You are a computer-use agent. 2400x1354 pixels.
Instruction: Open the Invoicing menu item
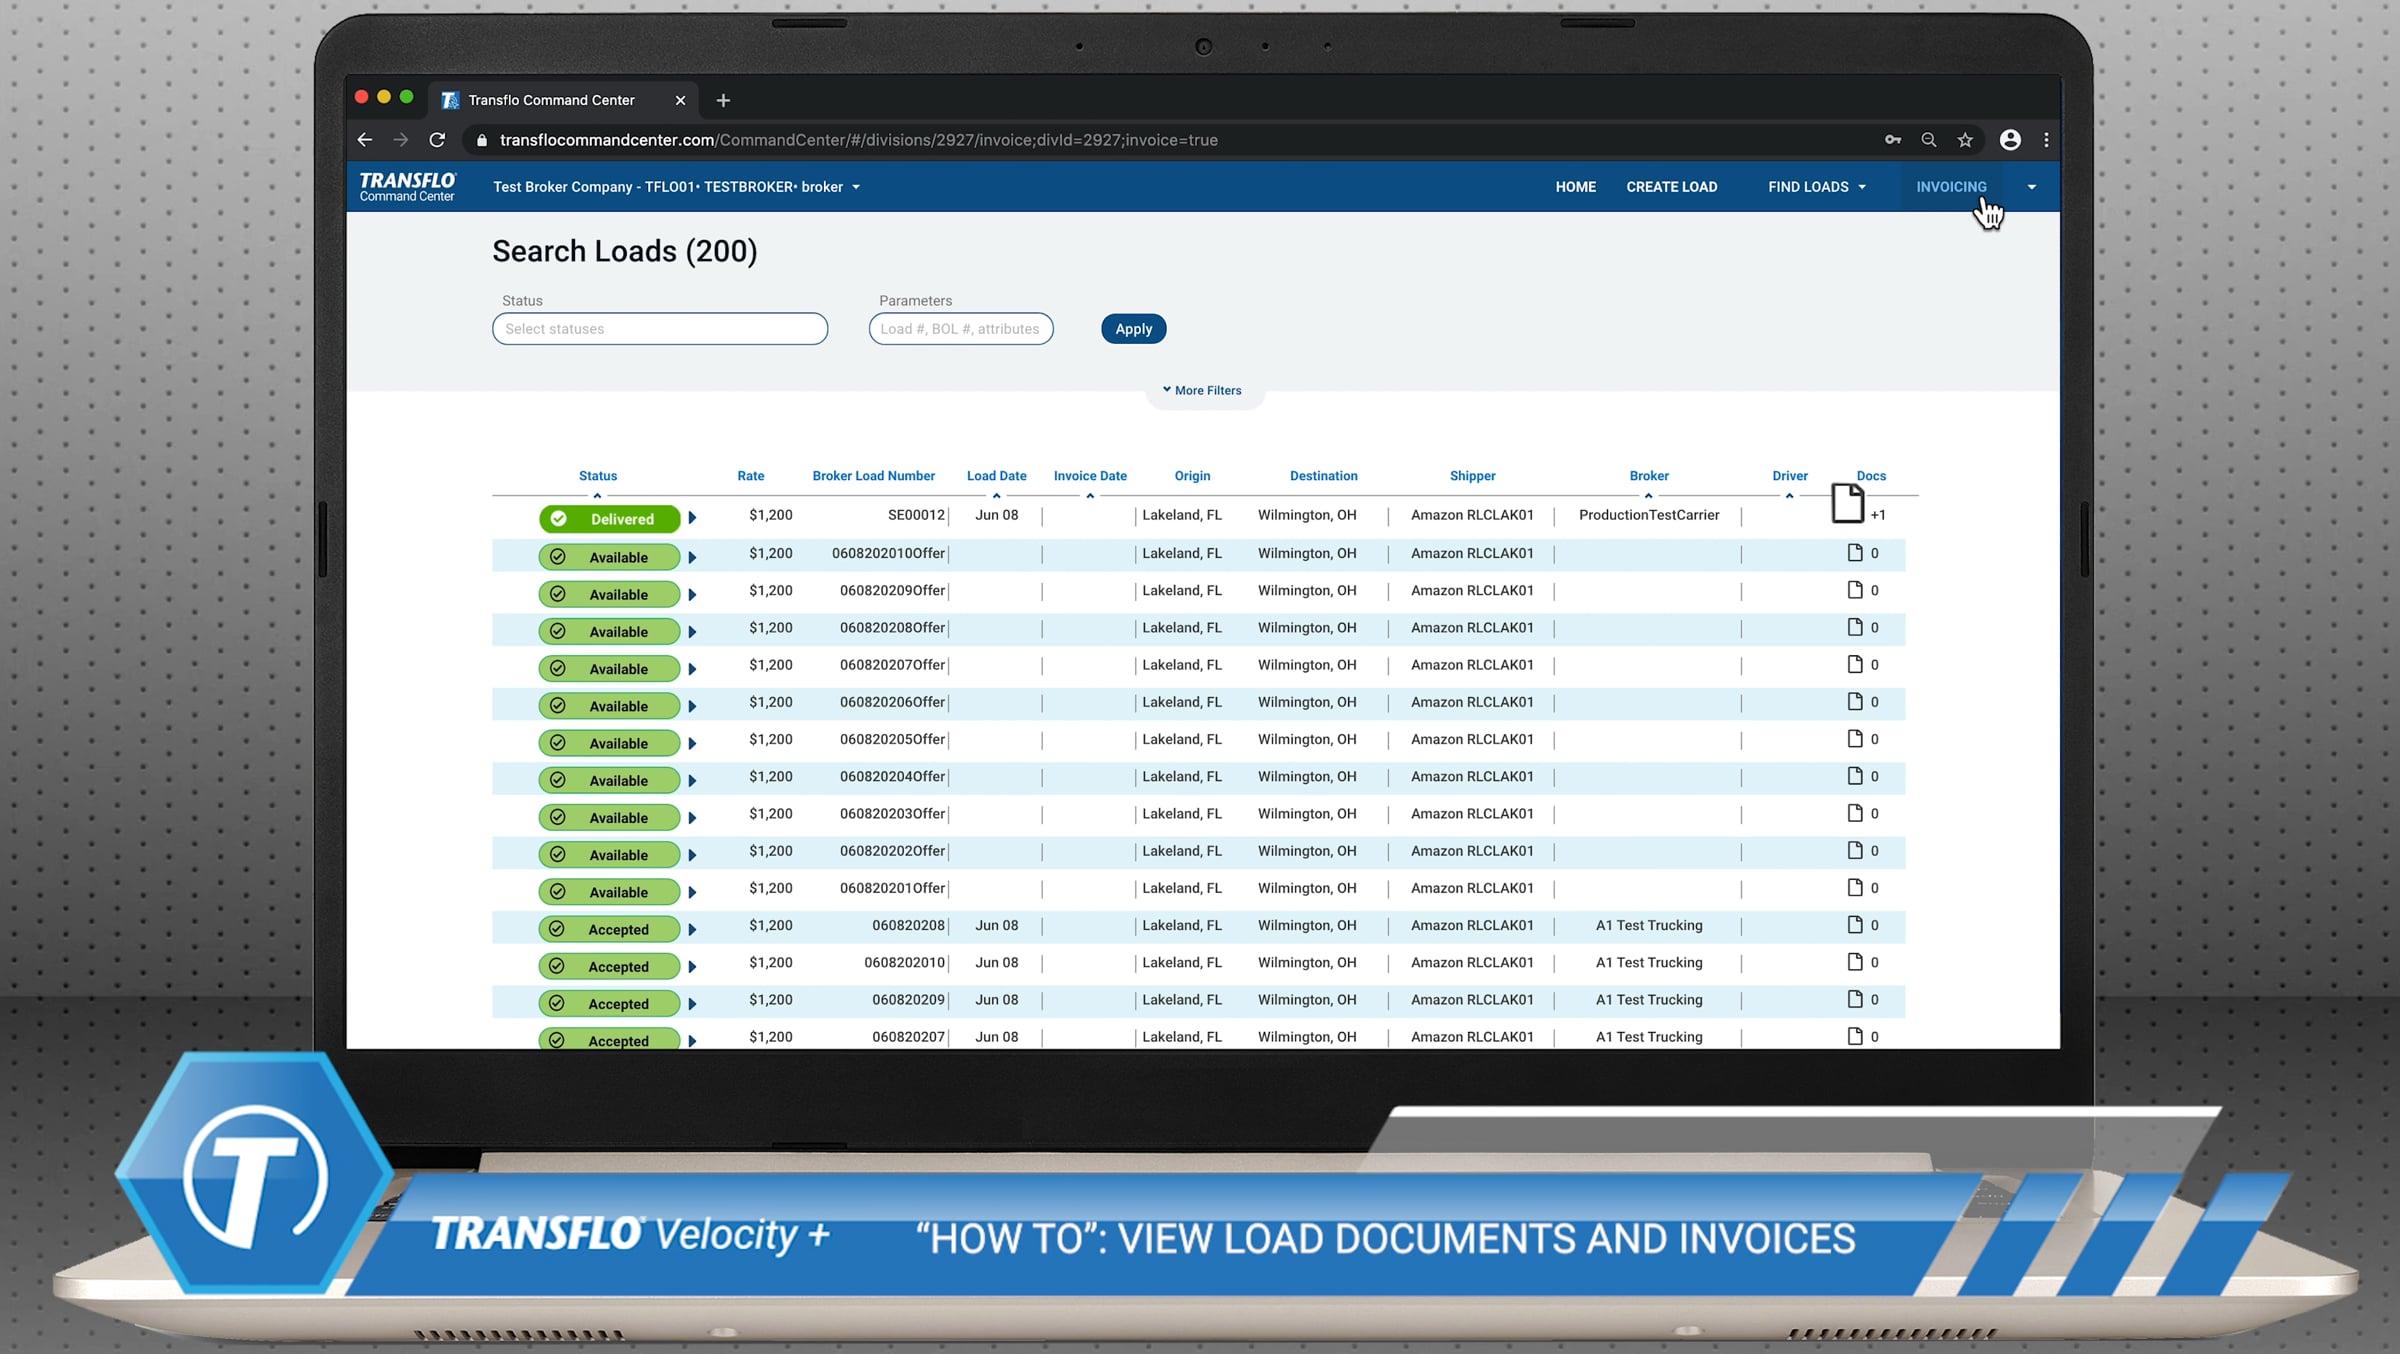tap(1950, 187)
